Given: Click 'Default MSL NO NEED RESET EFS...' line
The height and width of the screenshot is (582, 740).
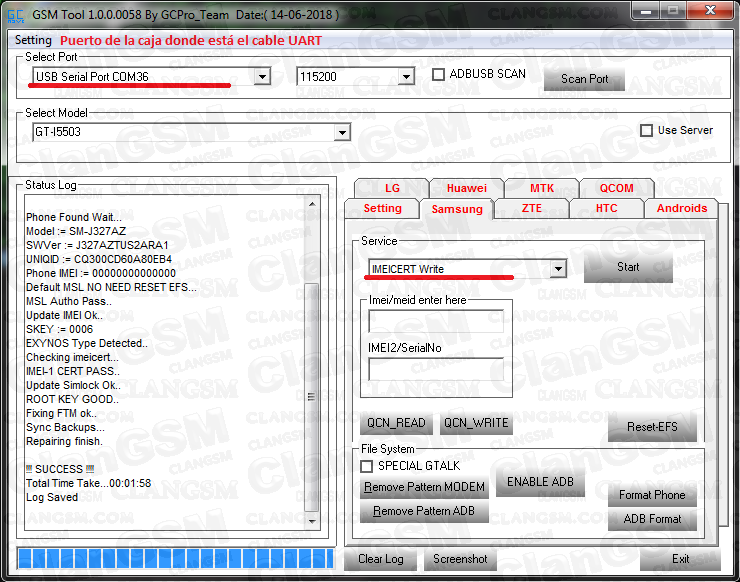Looking at the screenshot, I should tap(111, 287).
